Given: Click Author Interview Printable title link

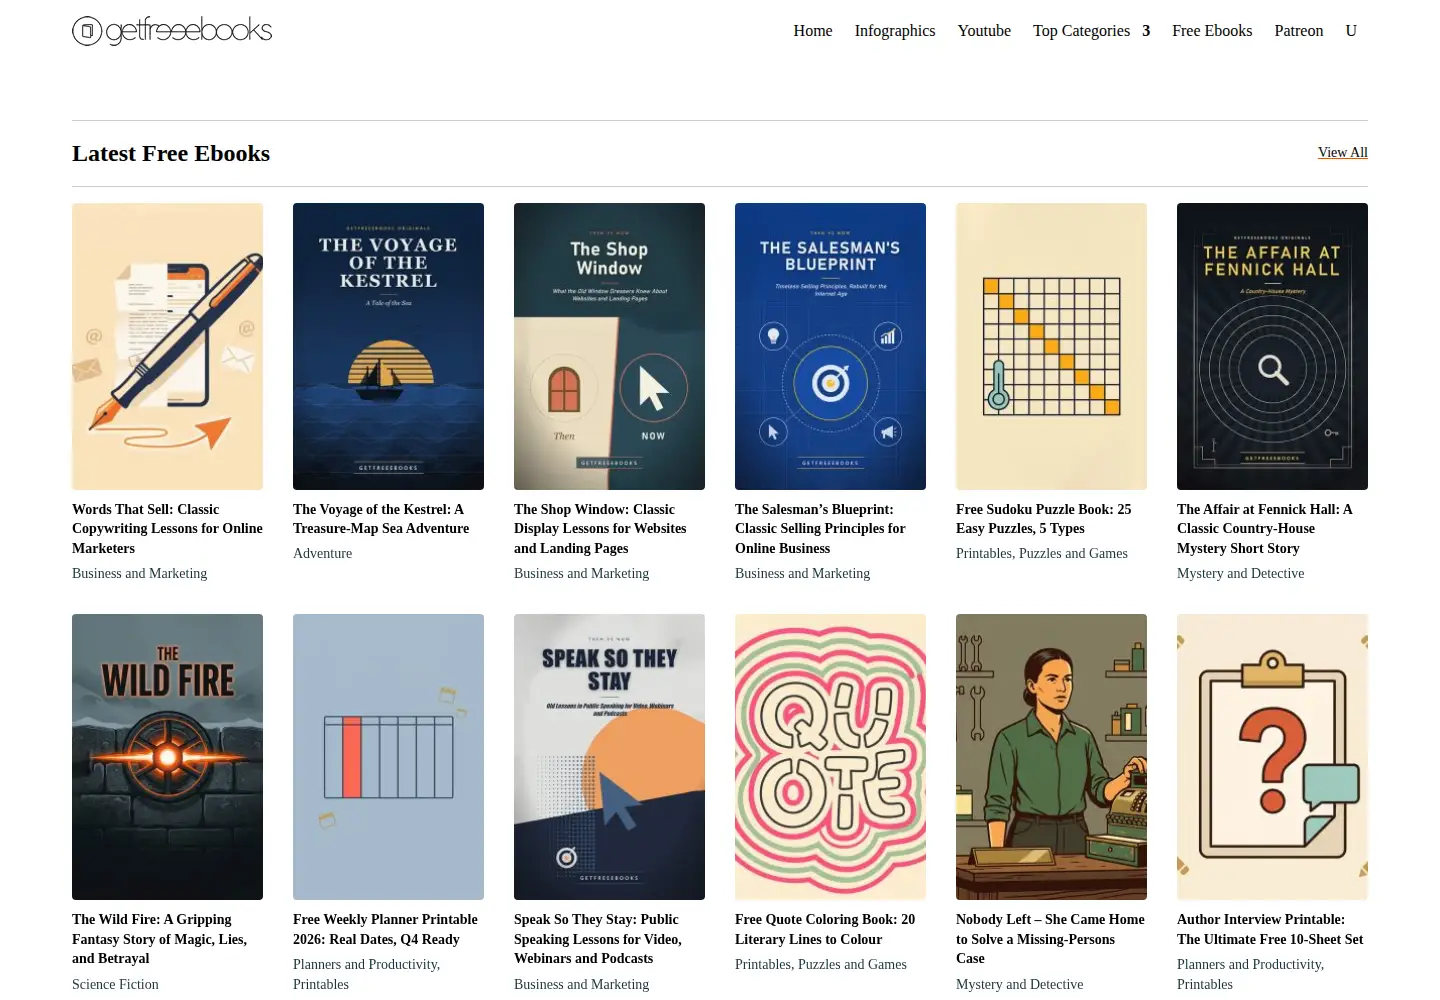Looking at the screenshot, I should coord(1270,929).
